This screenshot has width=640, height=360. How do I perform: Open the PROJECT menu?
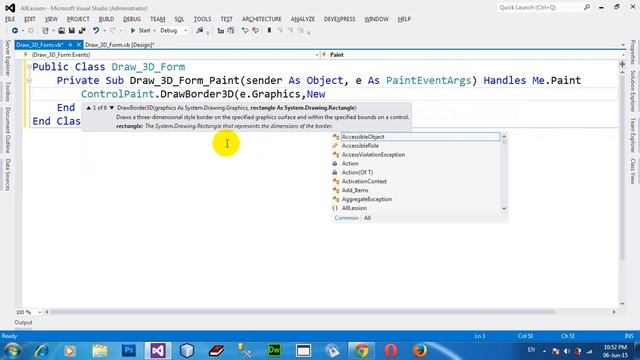click(x=78, y=19)
